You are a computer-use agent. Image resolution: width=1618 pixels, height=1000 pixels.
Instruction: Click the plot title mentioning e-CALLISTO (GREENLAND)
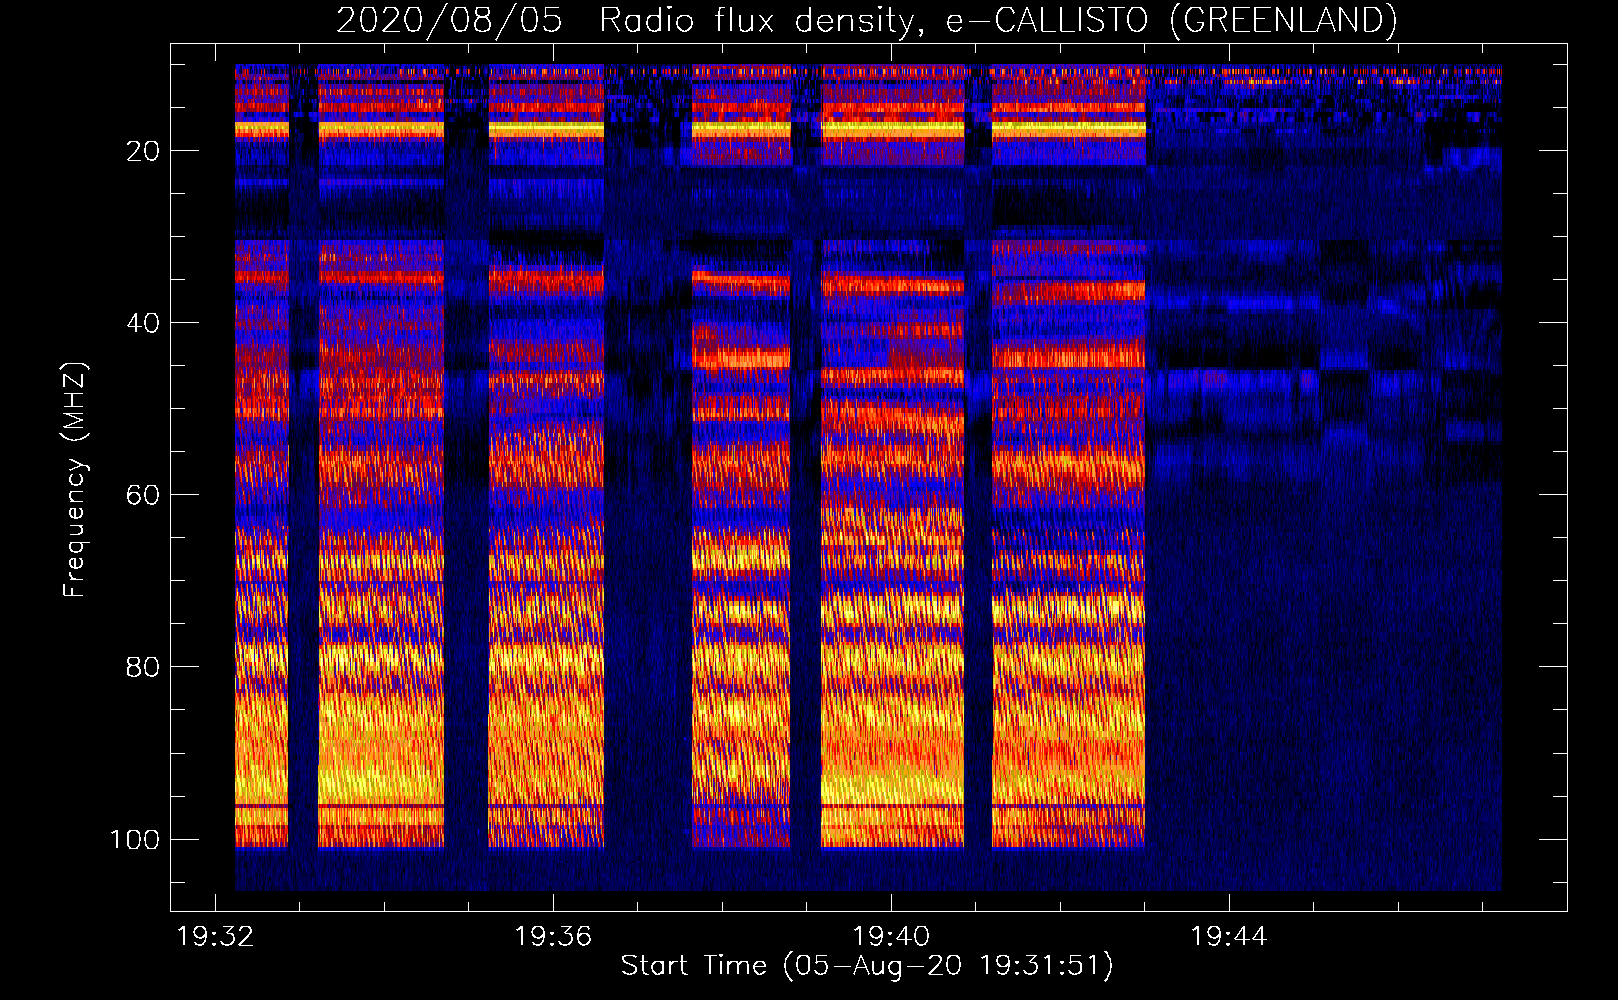coord(866,20)
